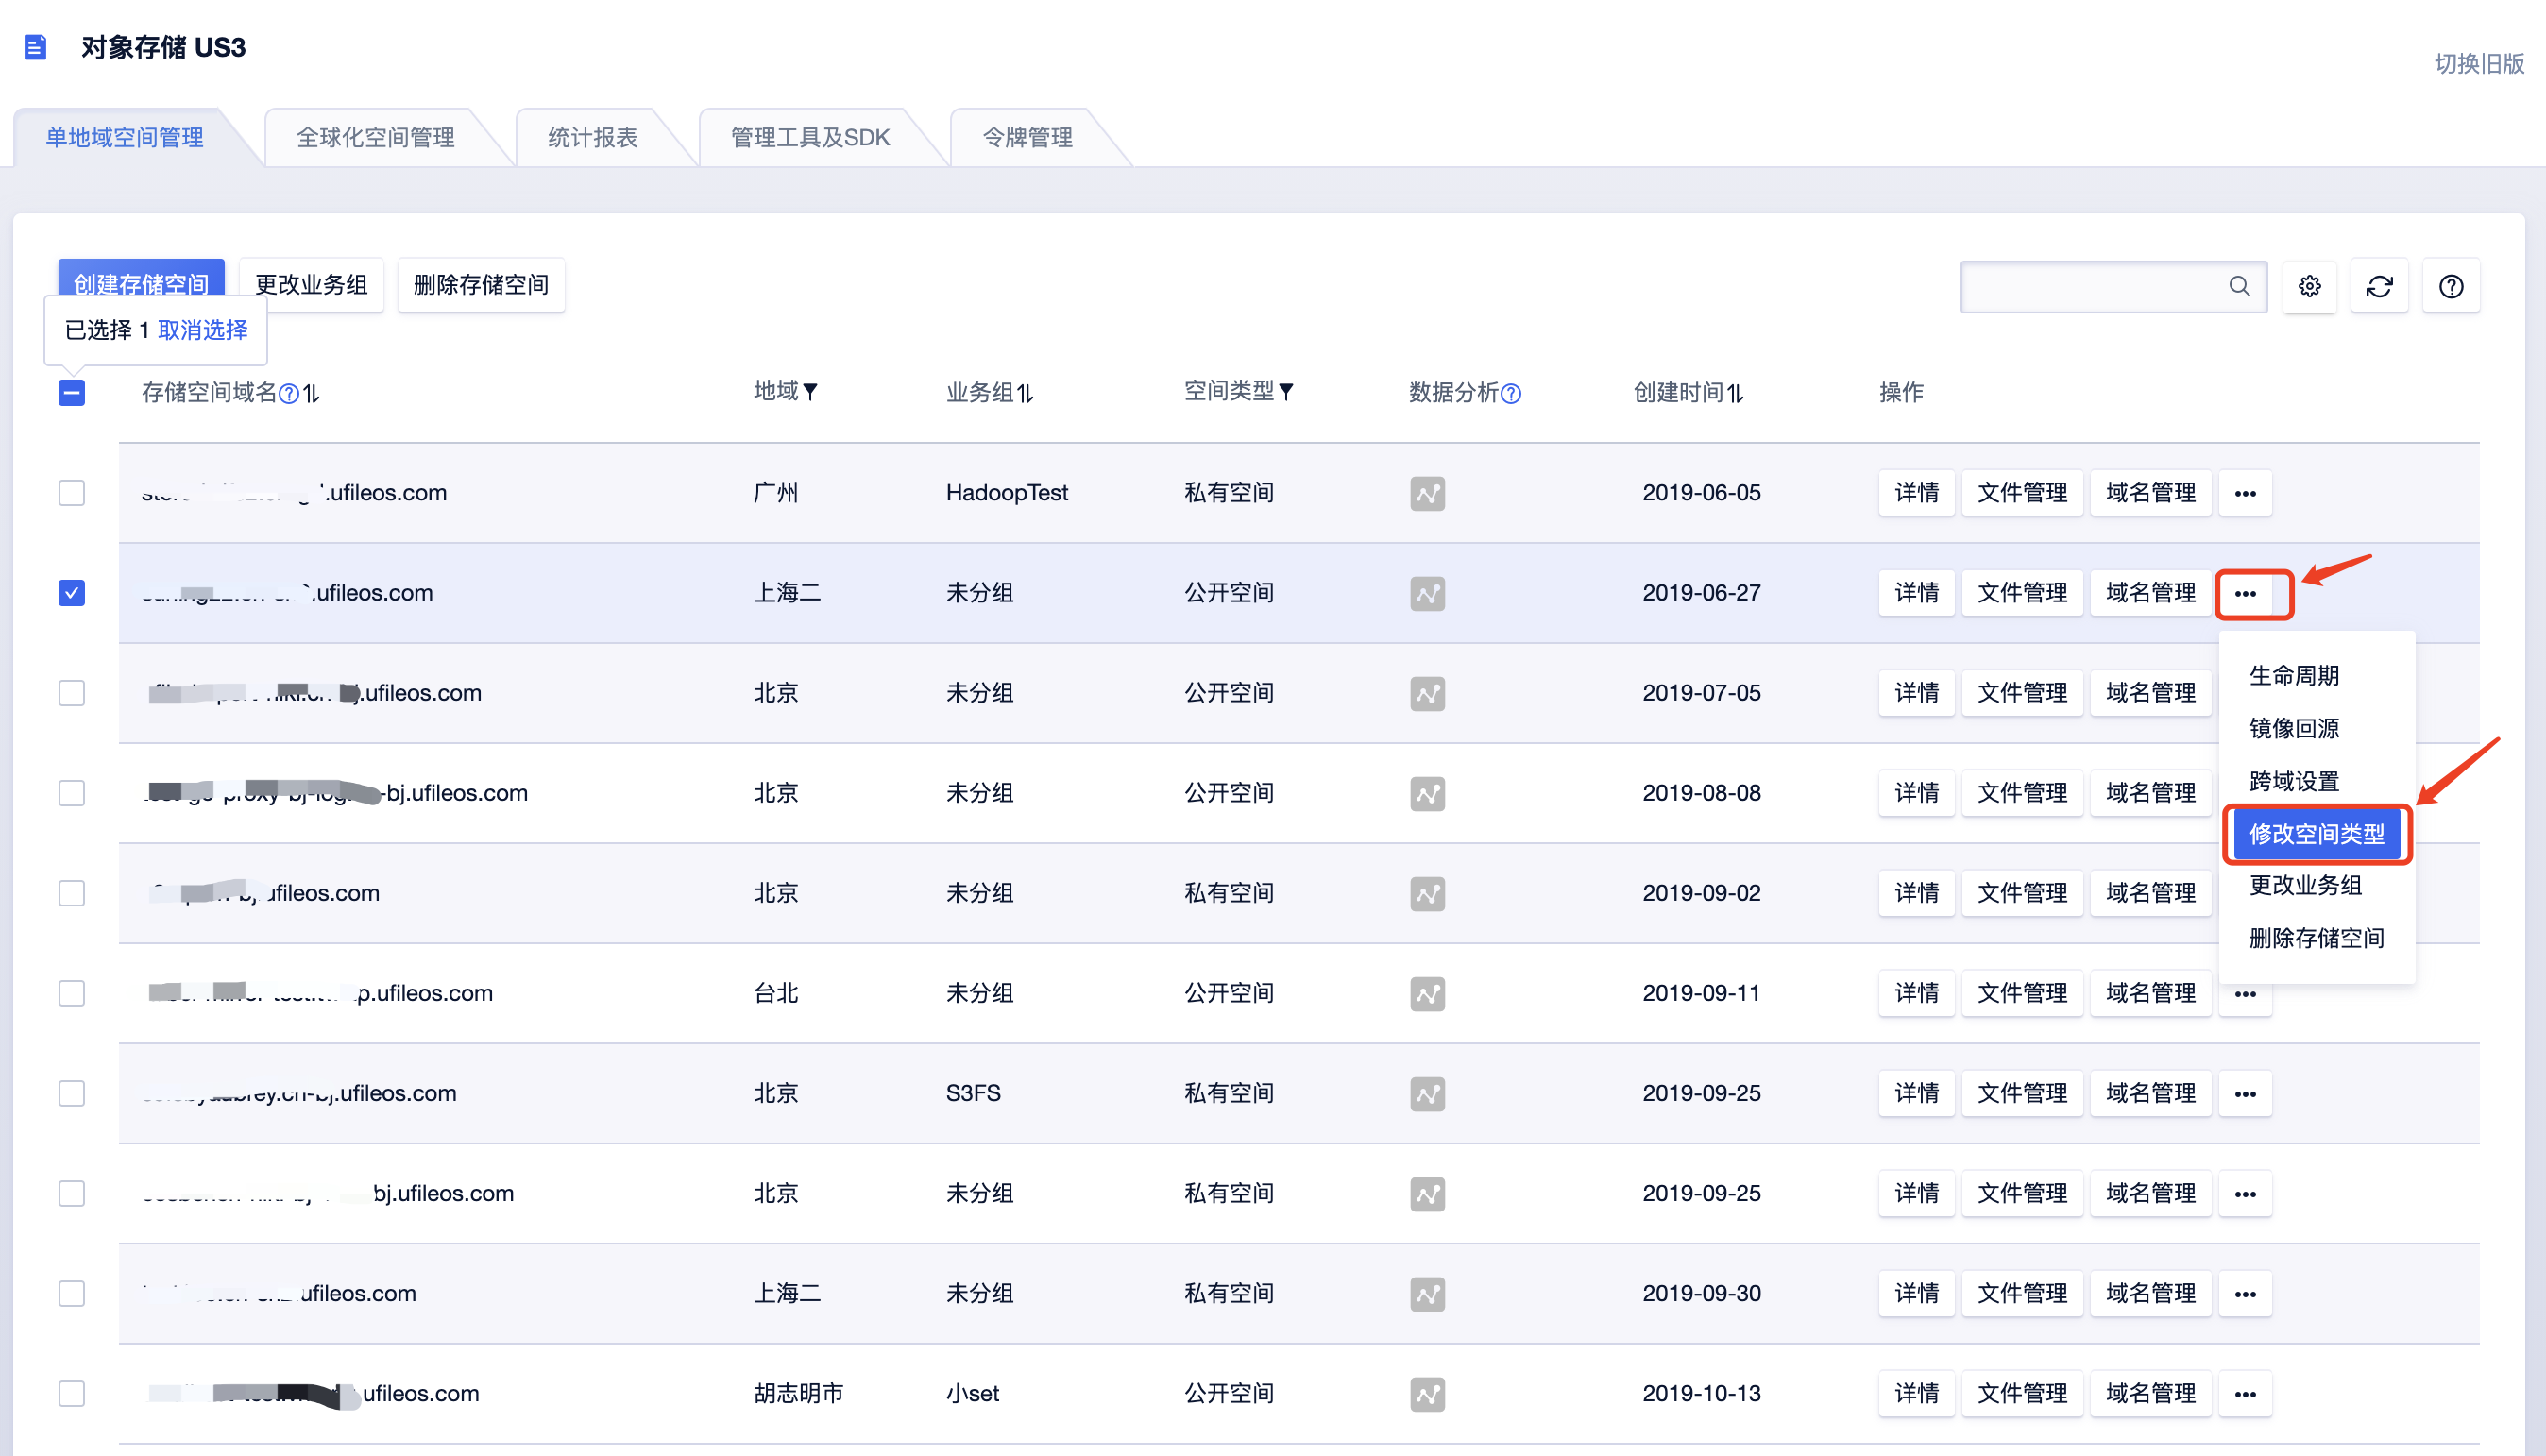Check the 2019-08-08 row checkbox

72,793
